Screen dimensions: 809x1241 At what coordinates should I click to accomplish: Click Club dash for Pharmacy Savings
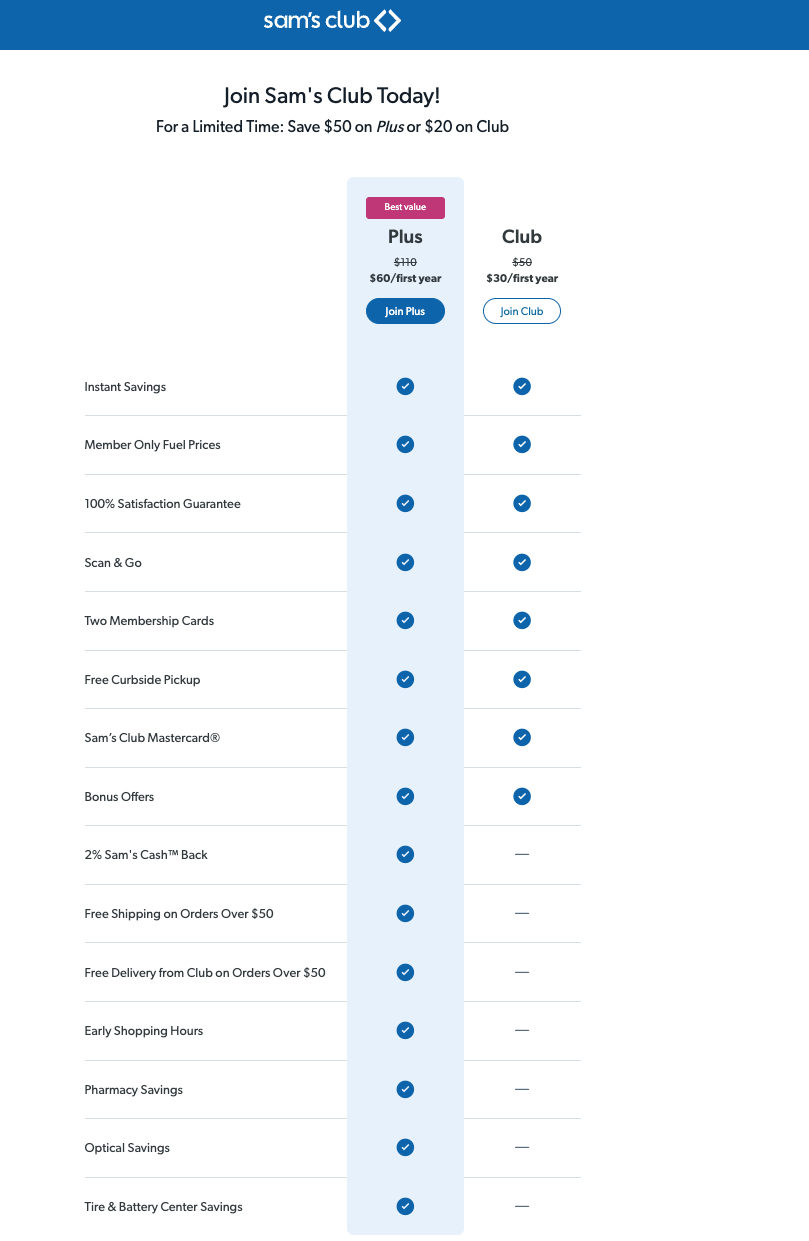coord(521,1089)
